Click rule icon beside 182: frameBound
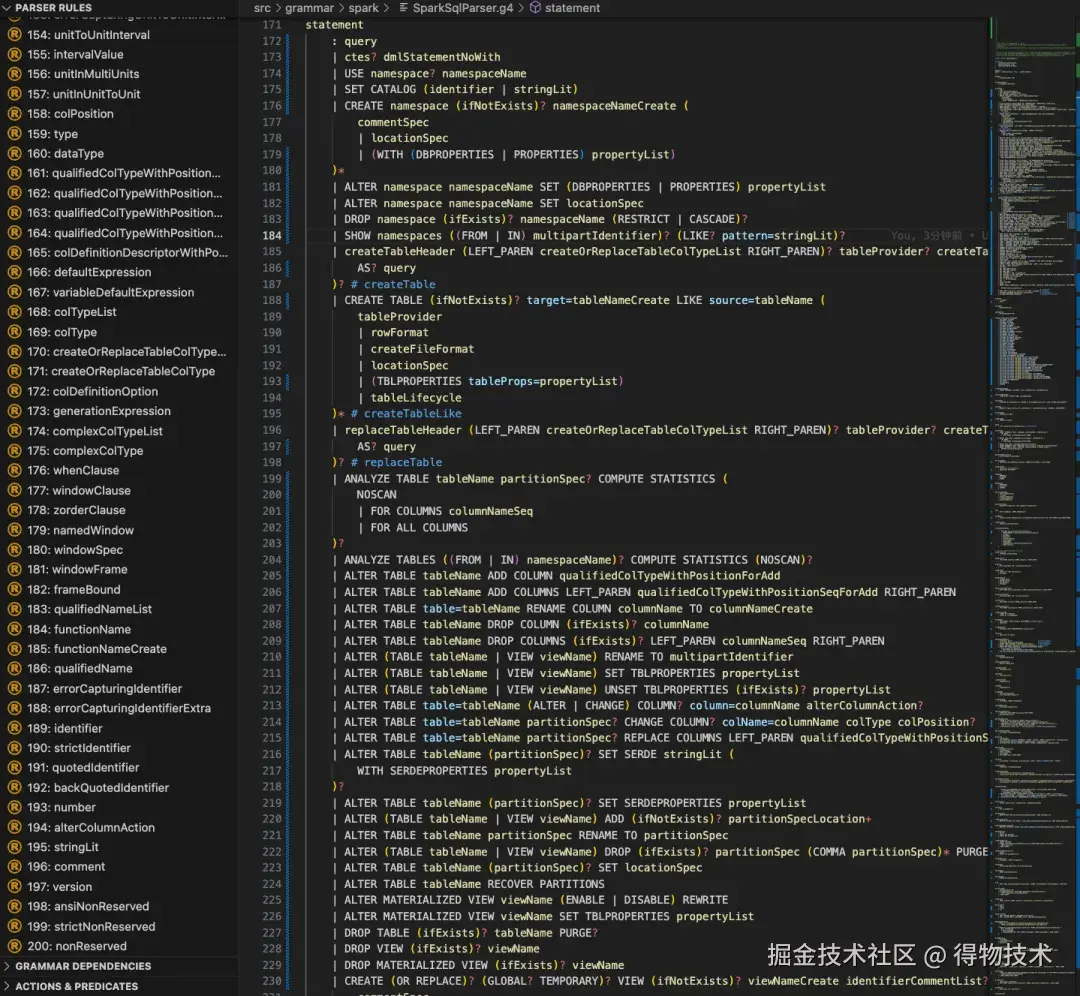The width and height of the screenshot is (1080, 996). 14,590
